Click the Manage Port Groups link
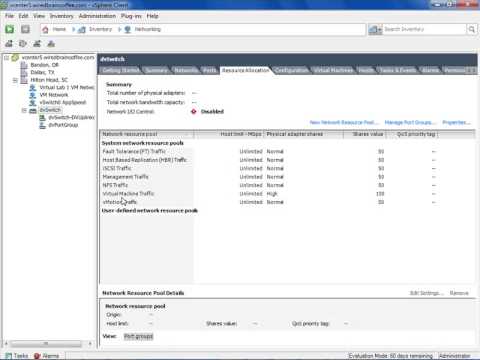This screenshot has width=480, height=360. click(410, 122)
